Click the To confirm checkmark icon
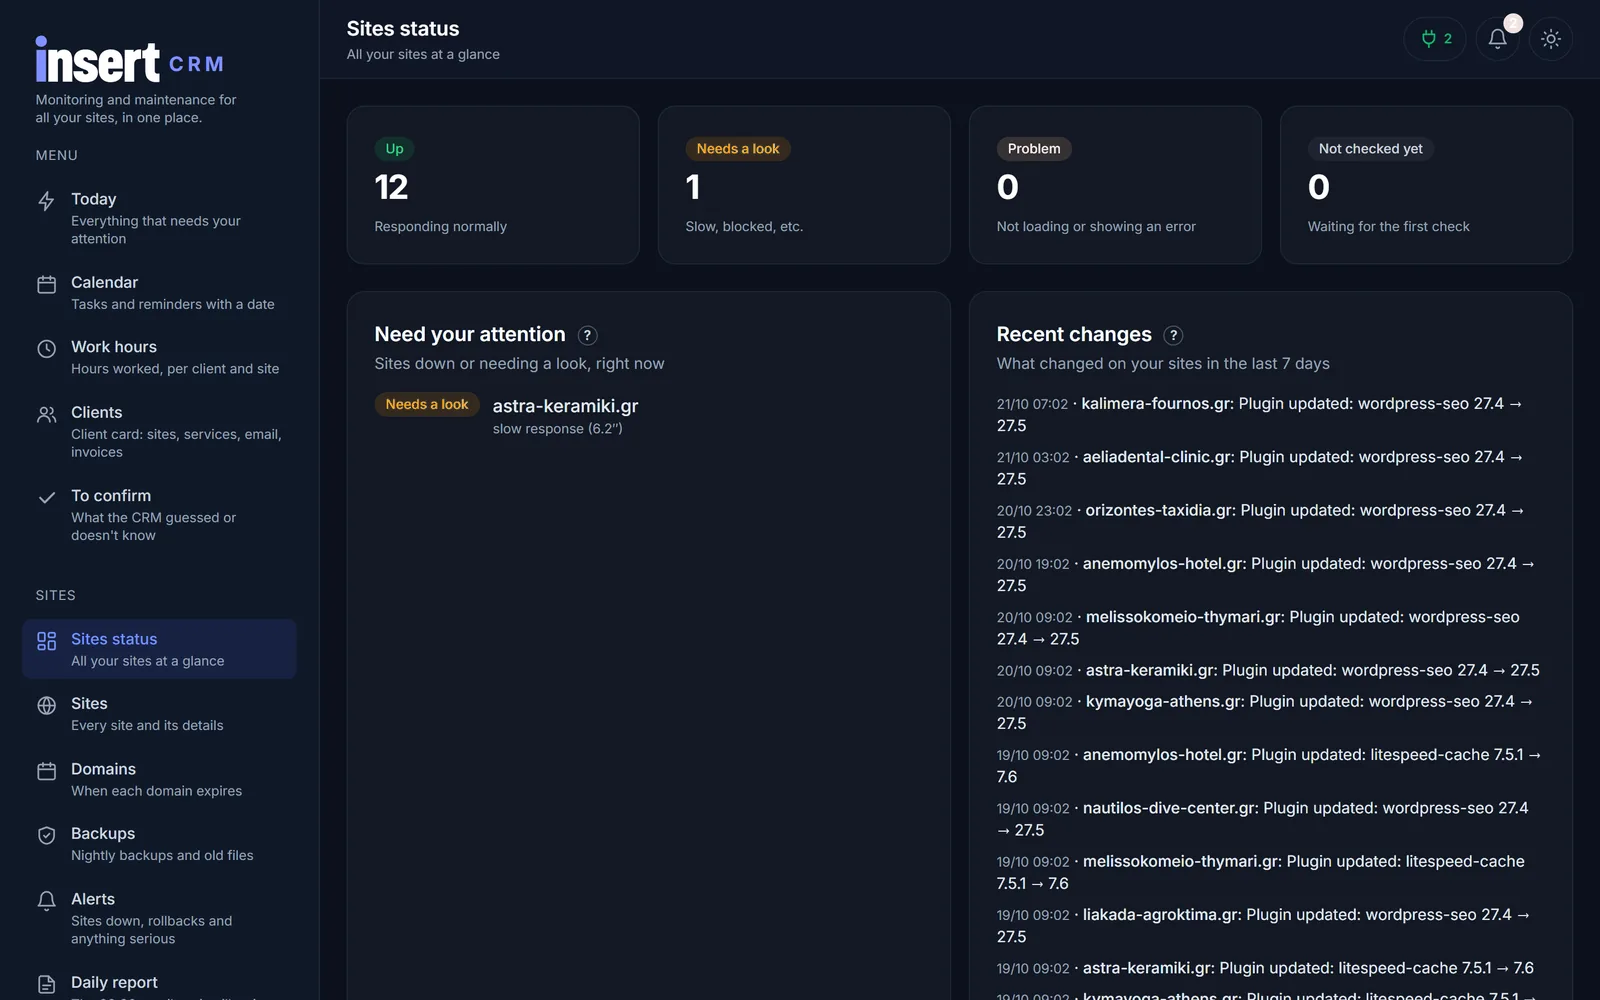This screenshot has height=1000, width=1600. [46, 497]
